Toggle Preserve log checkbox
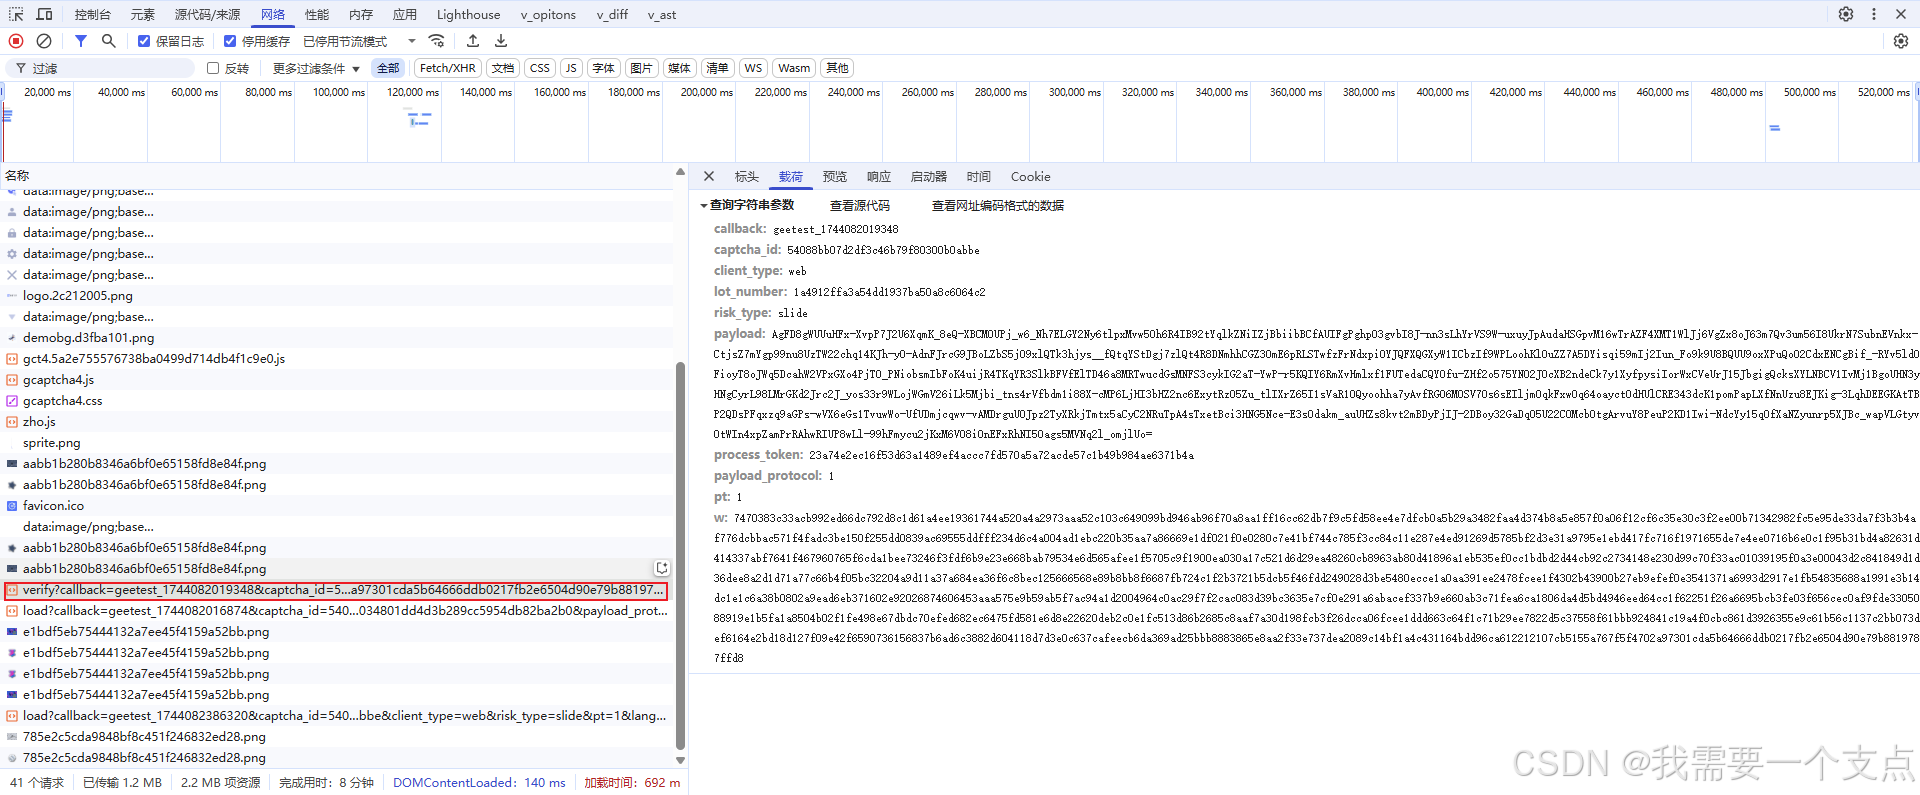 [144, 41]
